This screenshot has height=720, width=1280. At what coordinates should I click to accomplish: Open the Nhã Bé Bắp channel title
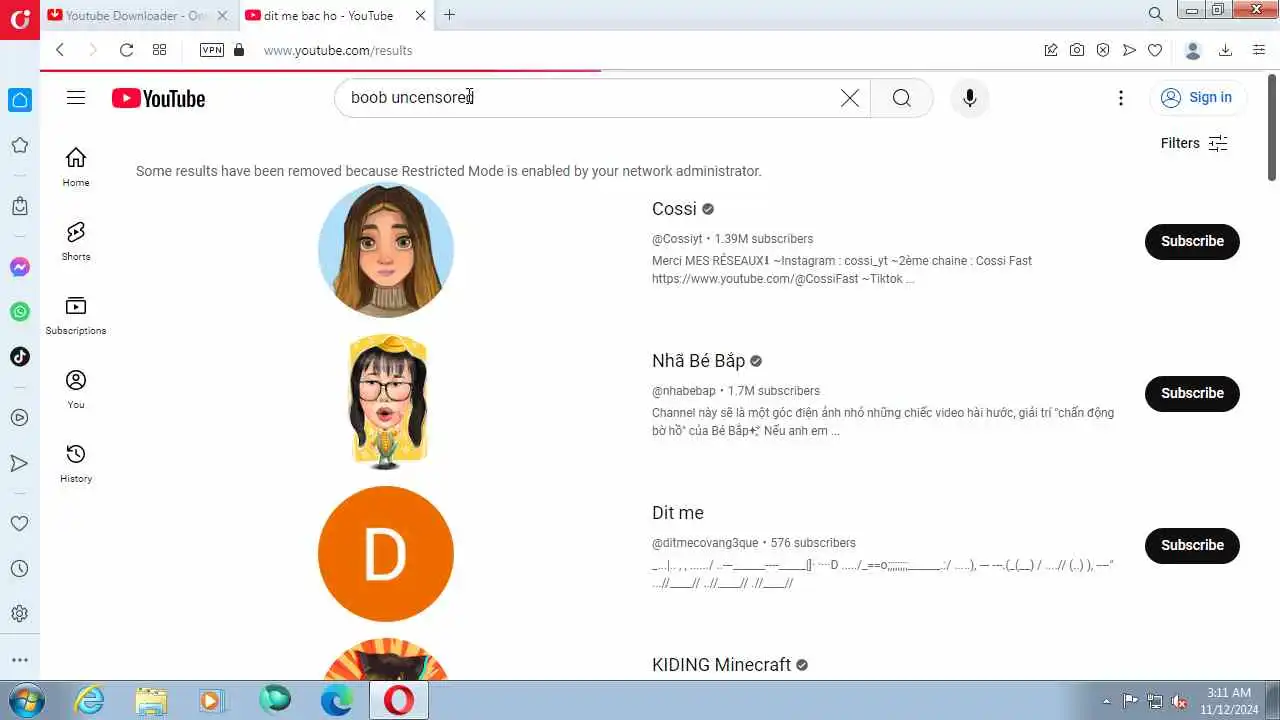click(698, 361)
